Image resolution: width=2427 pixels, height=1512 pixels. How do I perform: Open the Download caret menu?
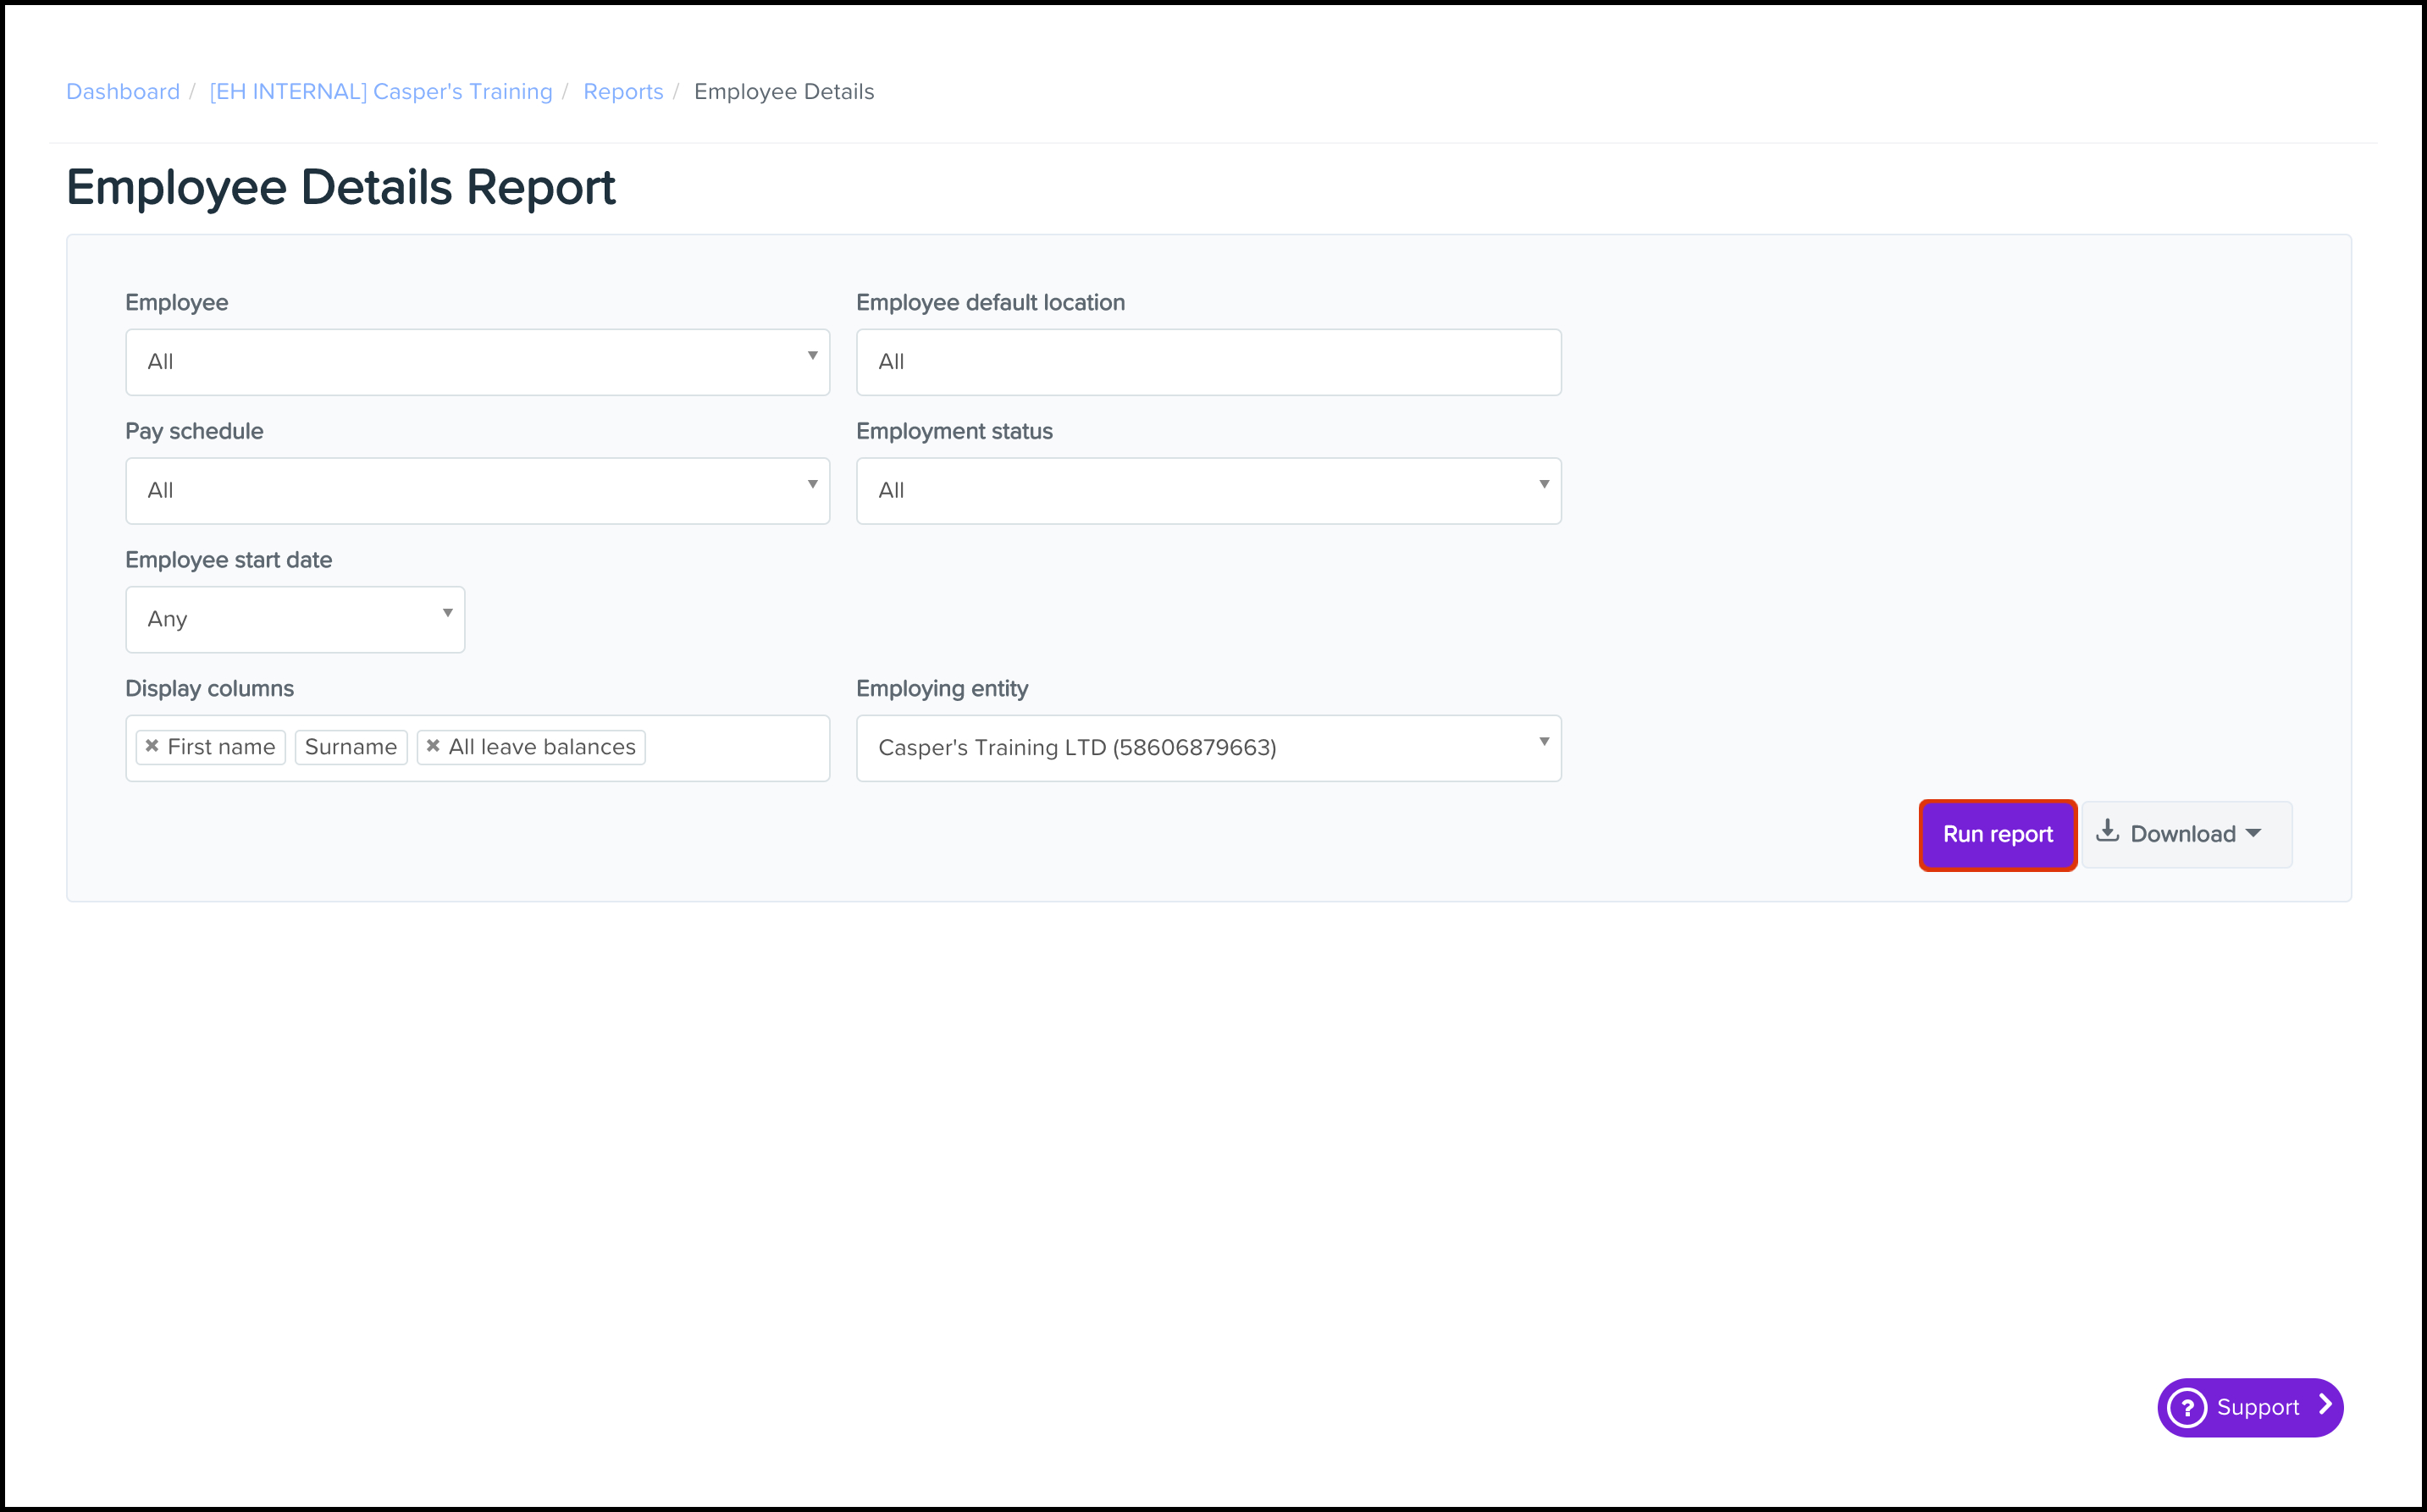2254,833
